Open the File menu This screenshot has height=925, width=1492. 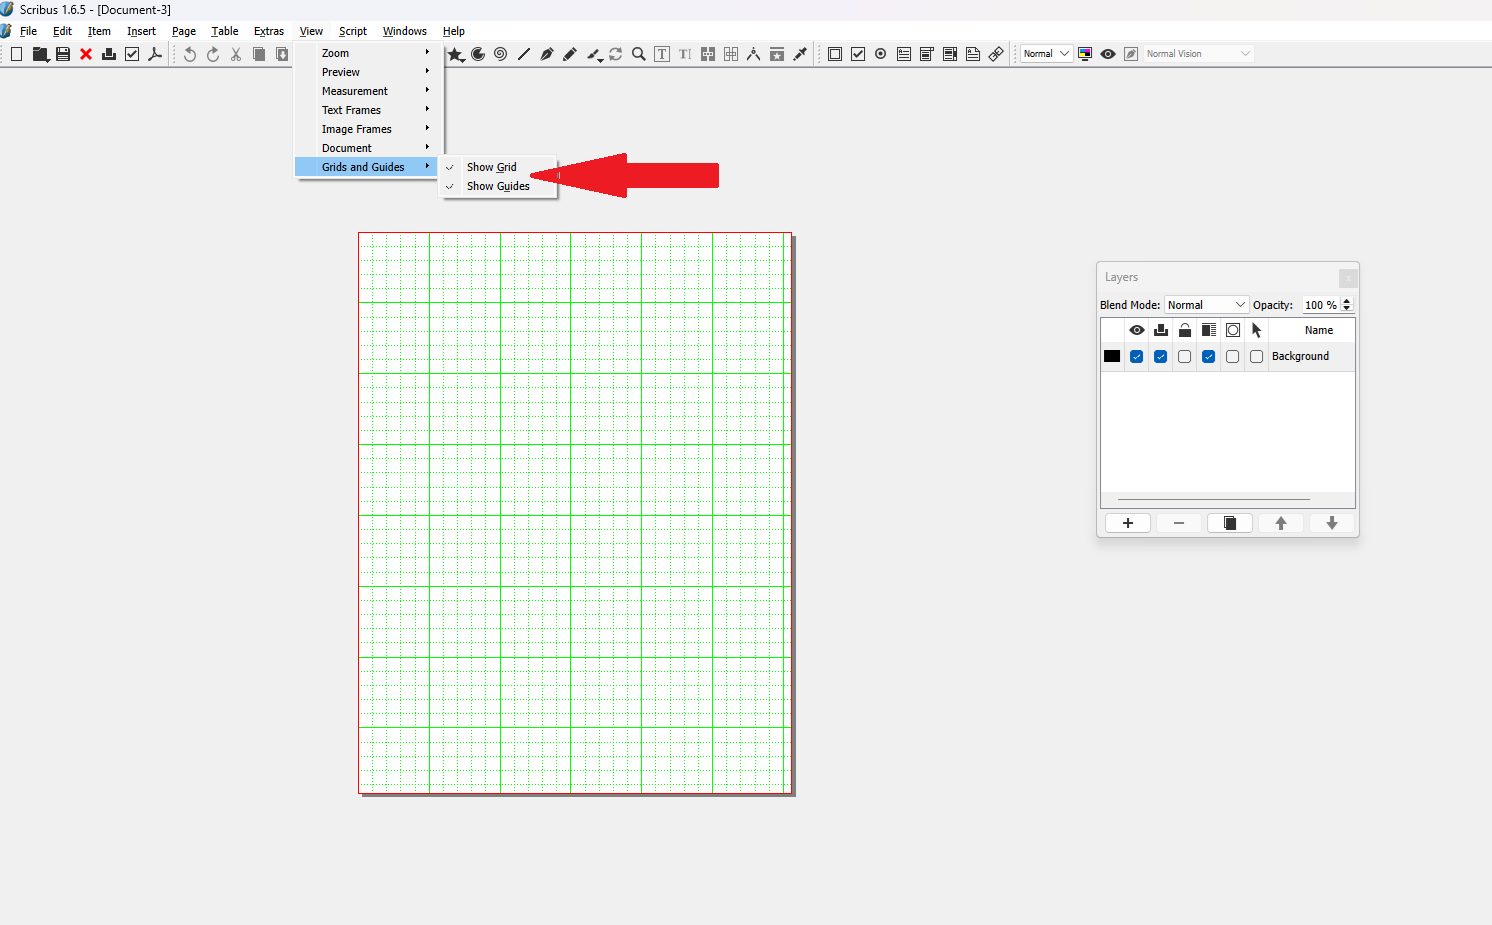pyautogui.click(x=28, y=31)
